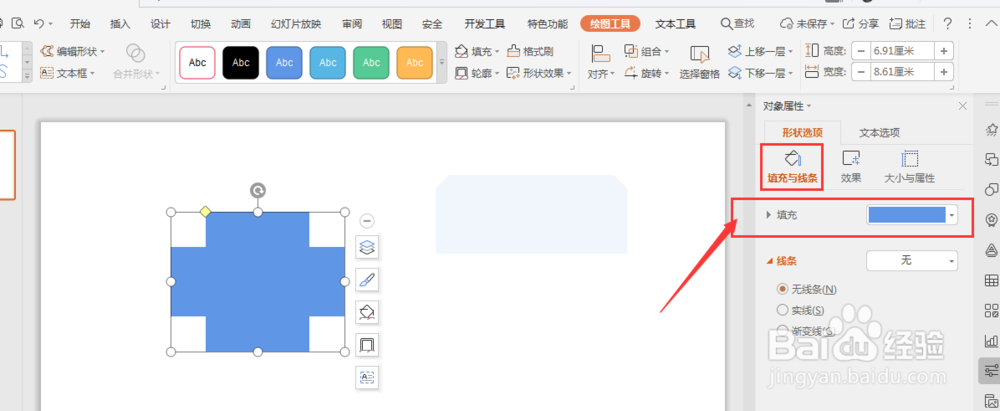Click the 查找 search icon
This screenshot has height=411, width=1000.
pyautogui.click(x=737, y=24)
